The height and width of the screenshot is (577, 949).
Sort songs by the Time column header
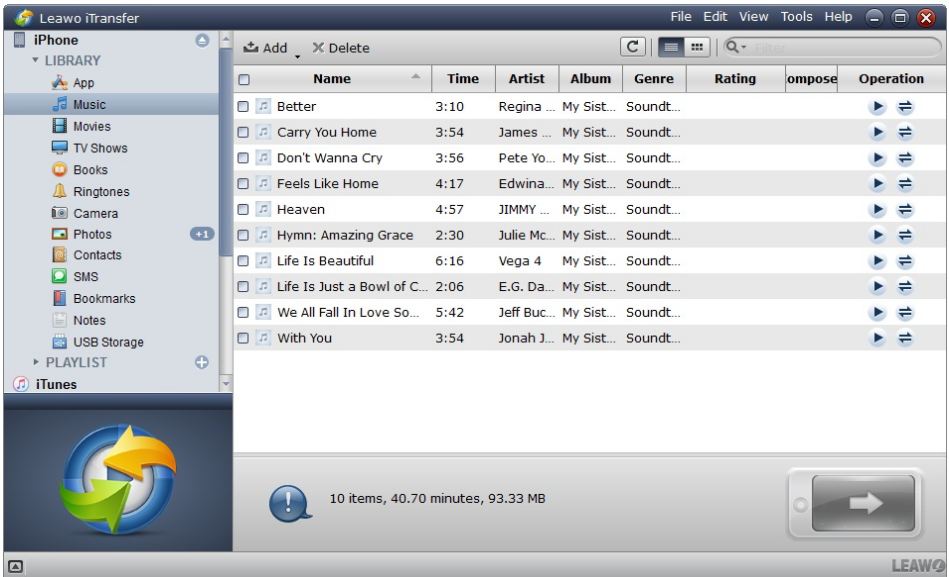point(462,79)
